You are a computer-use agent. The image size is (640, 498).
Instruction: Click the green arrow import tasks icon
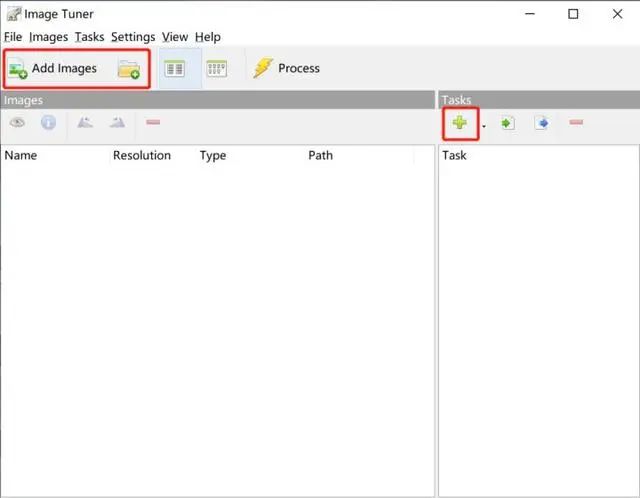pos(507,123)
